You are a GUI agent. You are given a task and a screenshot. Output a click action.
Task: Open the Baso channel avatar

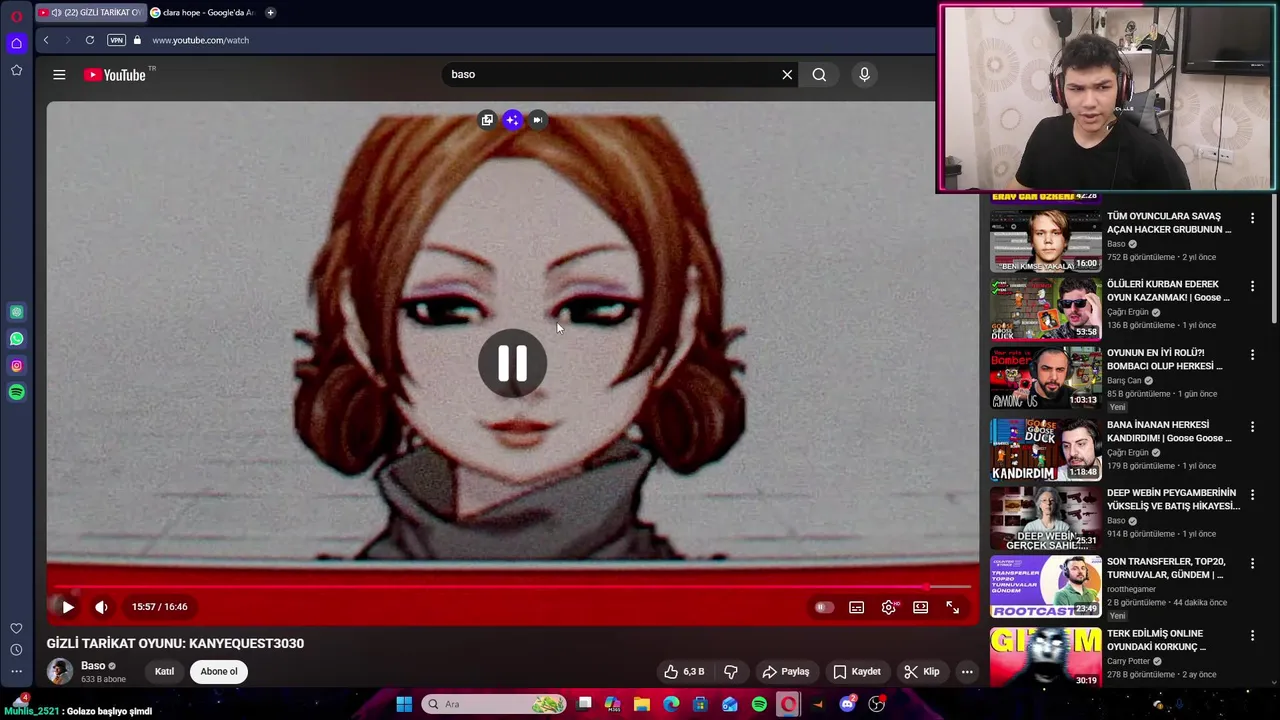(60, 672)
